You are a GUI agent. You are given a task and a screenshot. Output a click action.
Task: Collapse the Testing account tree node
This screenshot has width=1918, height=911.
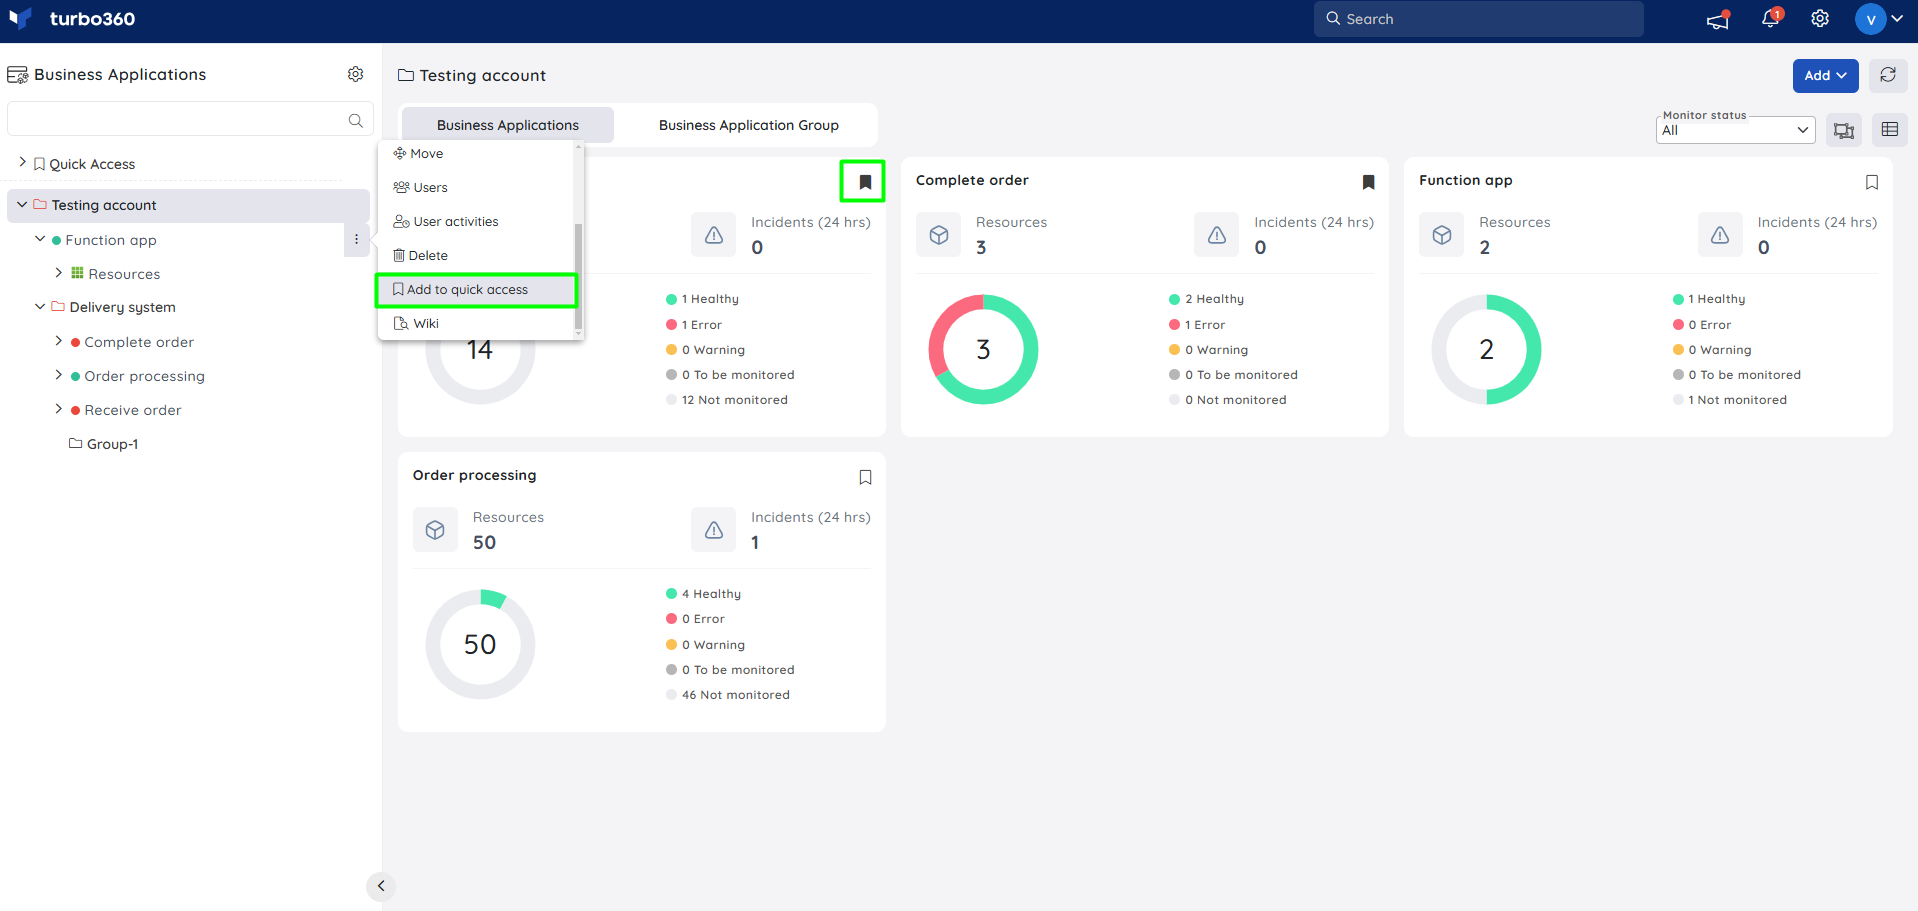(22, 205)
